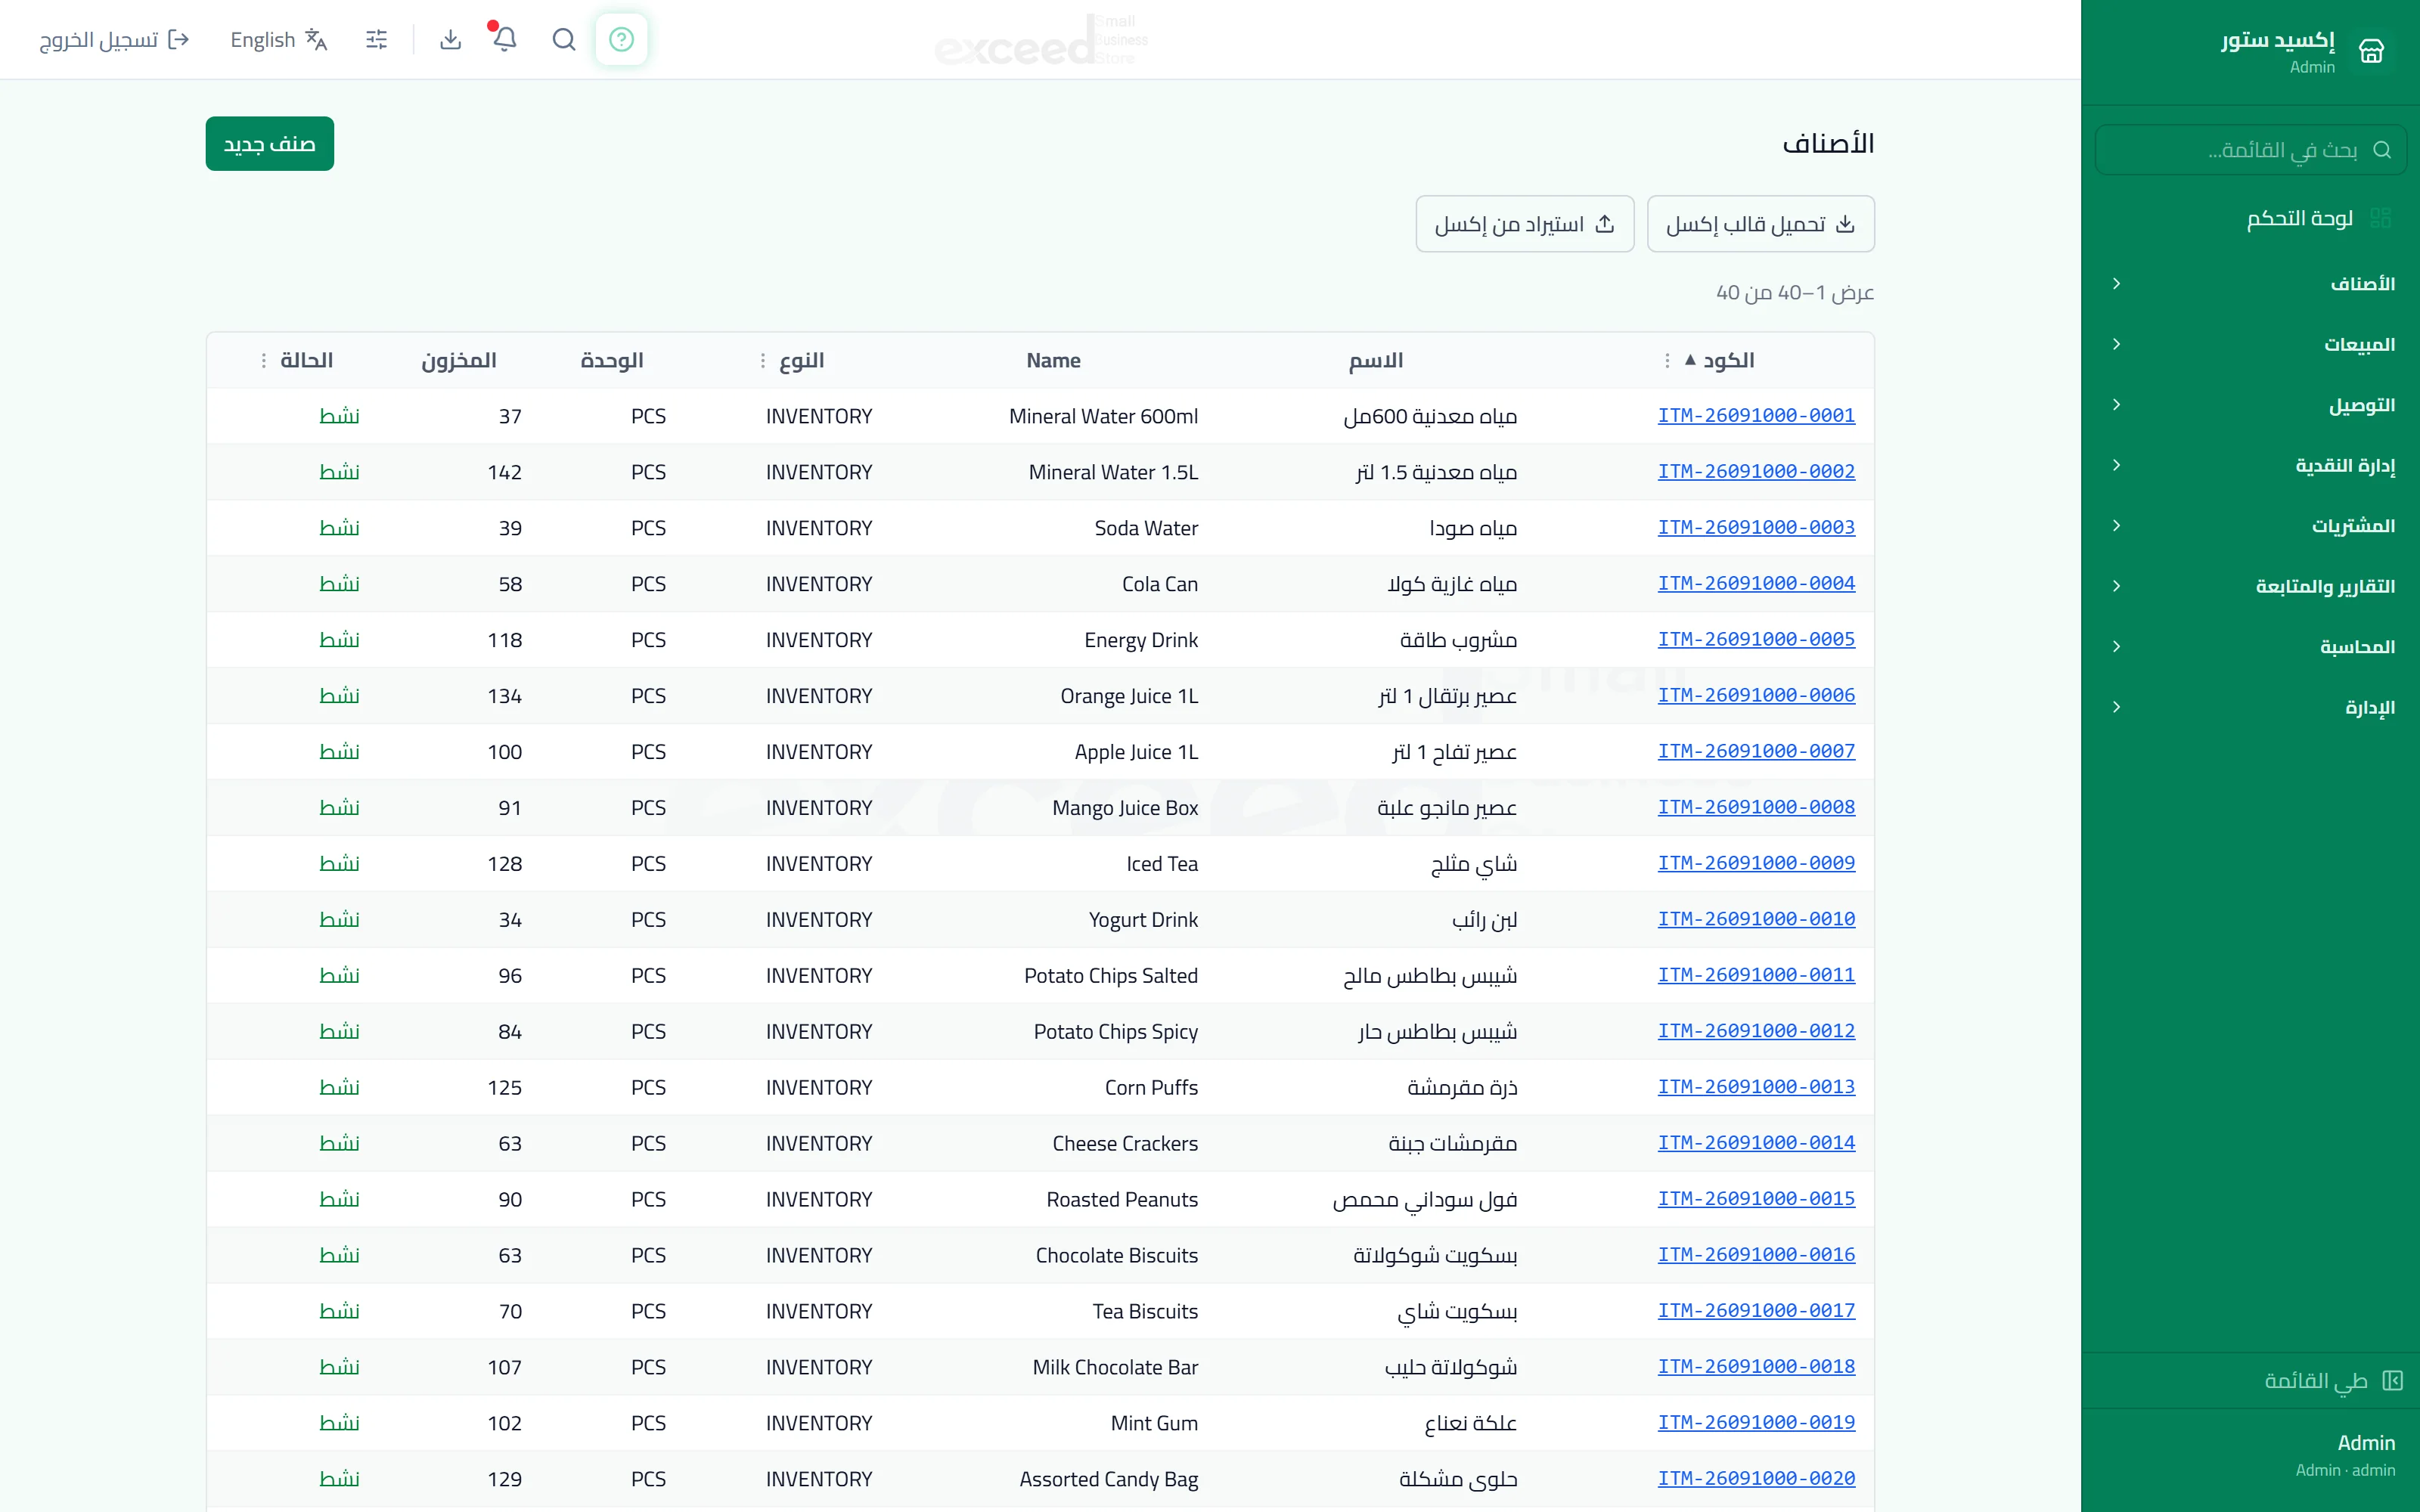Open item link ITM-26091000-0010
Viewport: 2420px width, 1512px height.
1756,919
